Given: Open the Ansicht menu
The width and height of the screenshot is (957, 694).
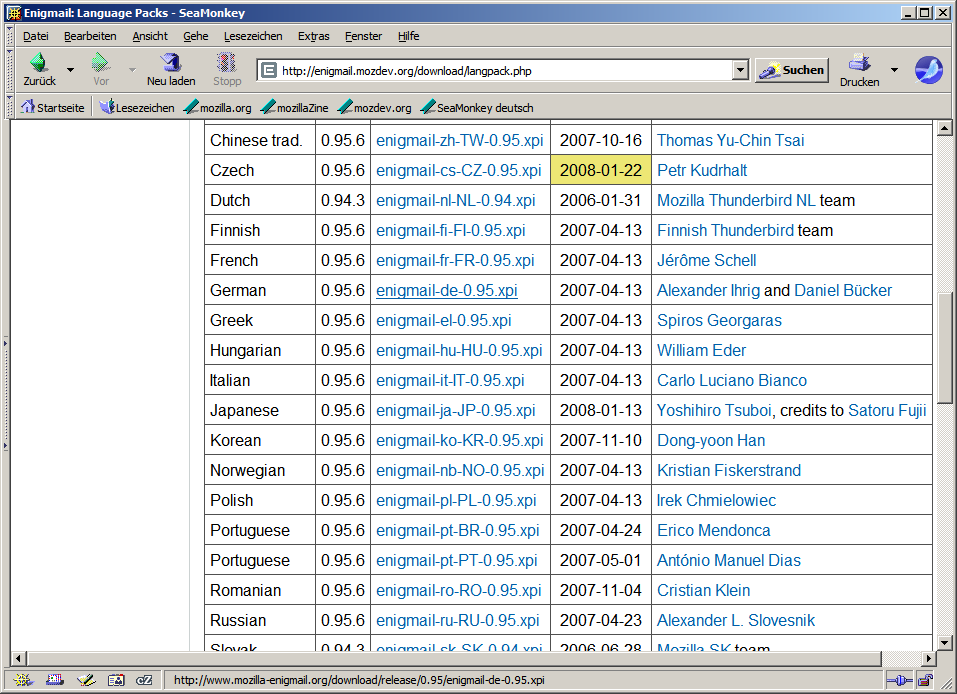Looking at the screenshot, I should pyautogui.click(x=150, y=36).
